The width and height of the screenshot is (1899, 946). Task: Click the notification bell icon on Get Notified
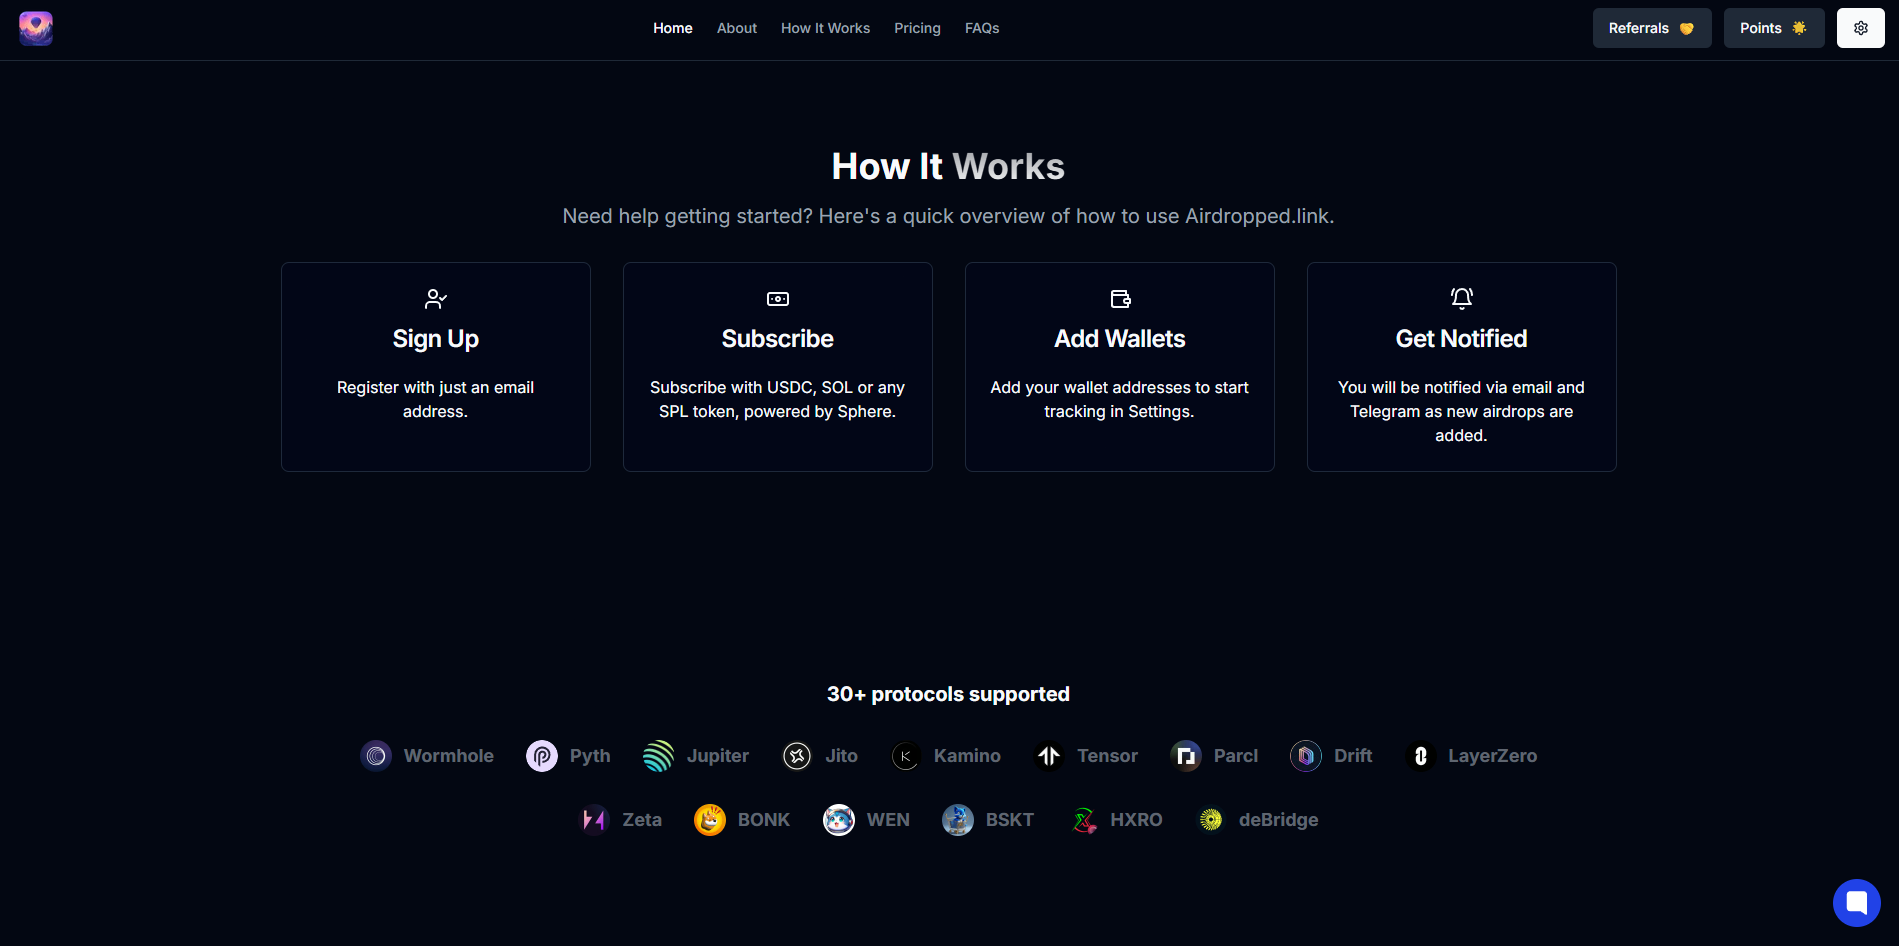[x=1461, y=298]
